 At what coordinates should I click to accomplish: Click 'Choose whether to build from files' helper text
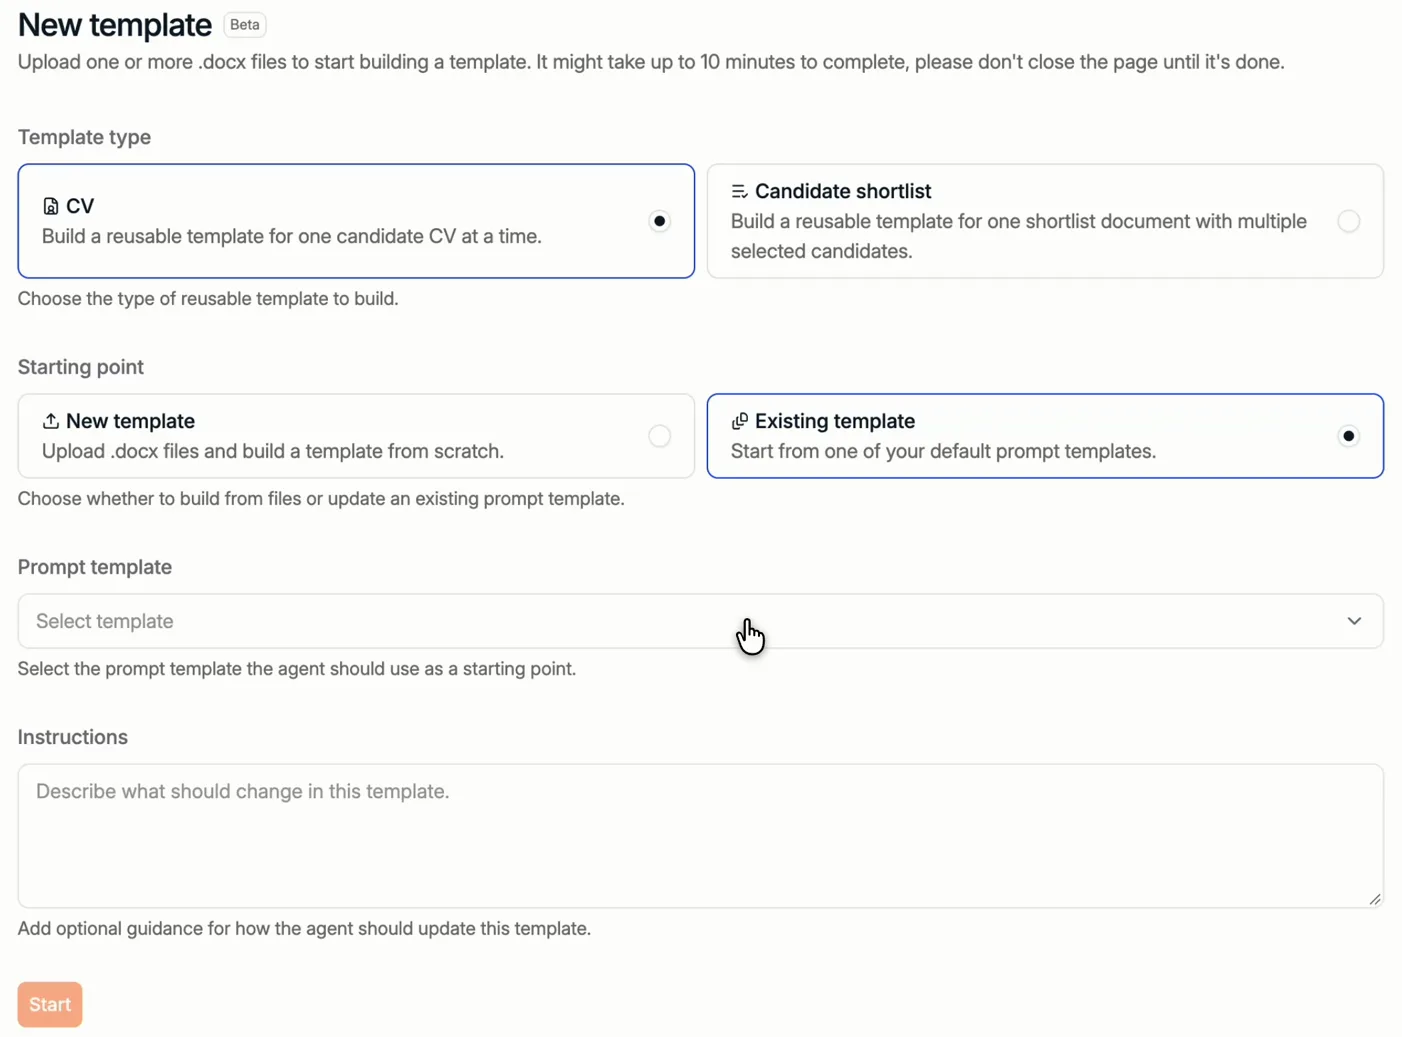(x=321, y=499)
